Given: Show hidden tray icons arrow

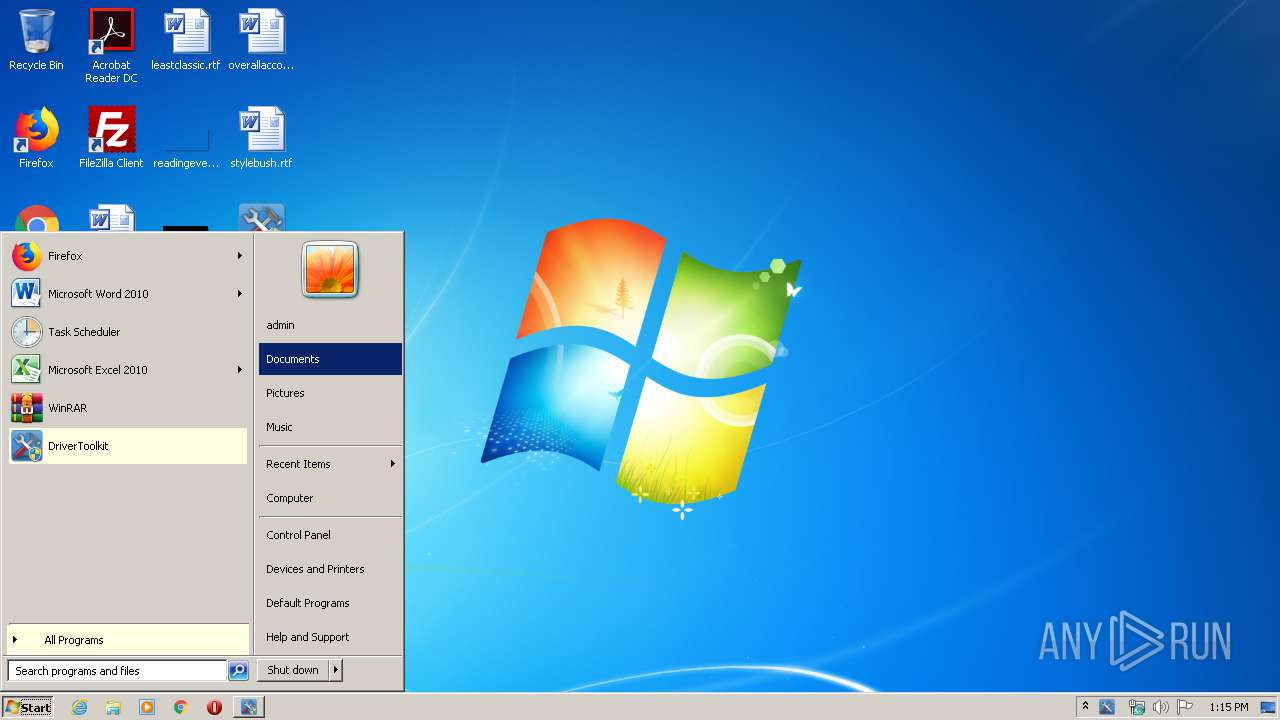Looking at the screenshot, I should point(1085,707).
